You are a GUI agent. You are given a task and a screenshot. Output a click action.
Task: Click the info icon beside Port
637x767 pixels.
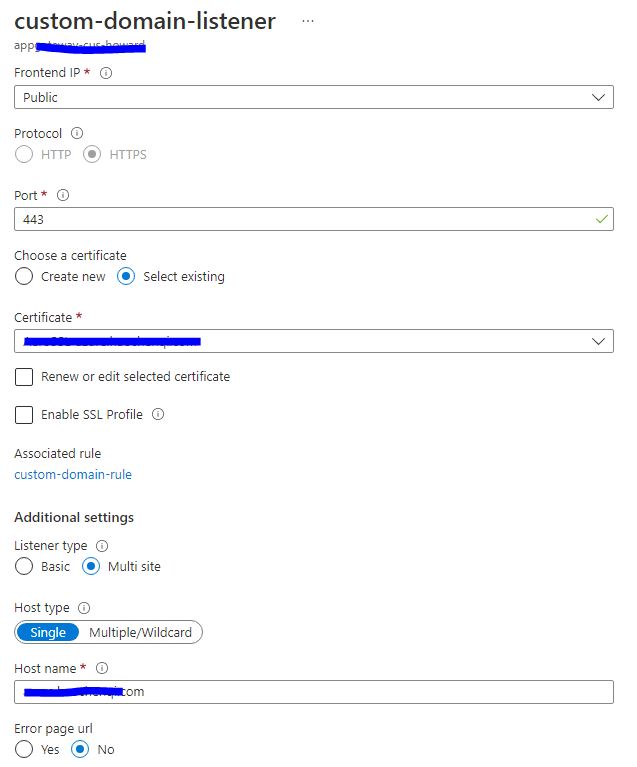coord(64,195)
